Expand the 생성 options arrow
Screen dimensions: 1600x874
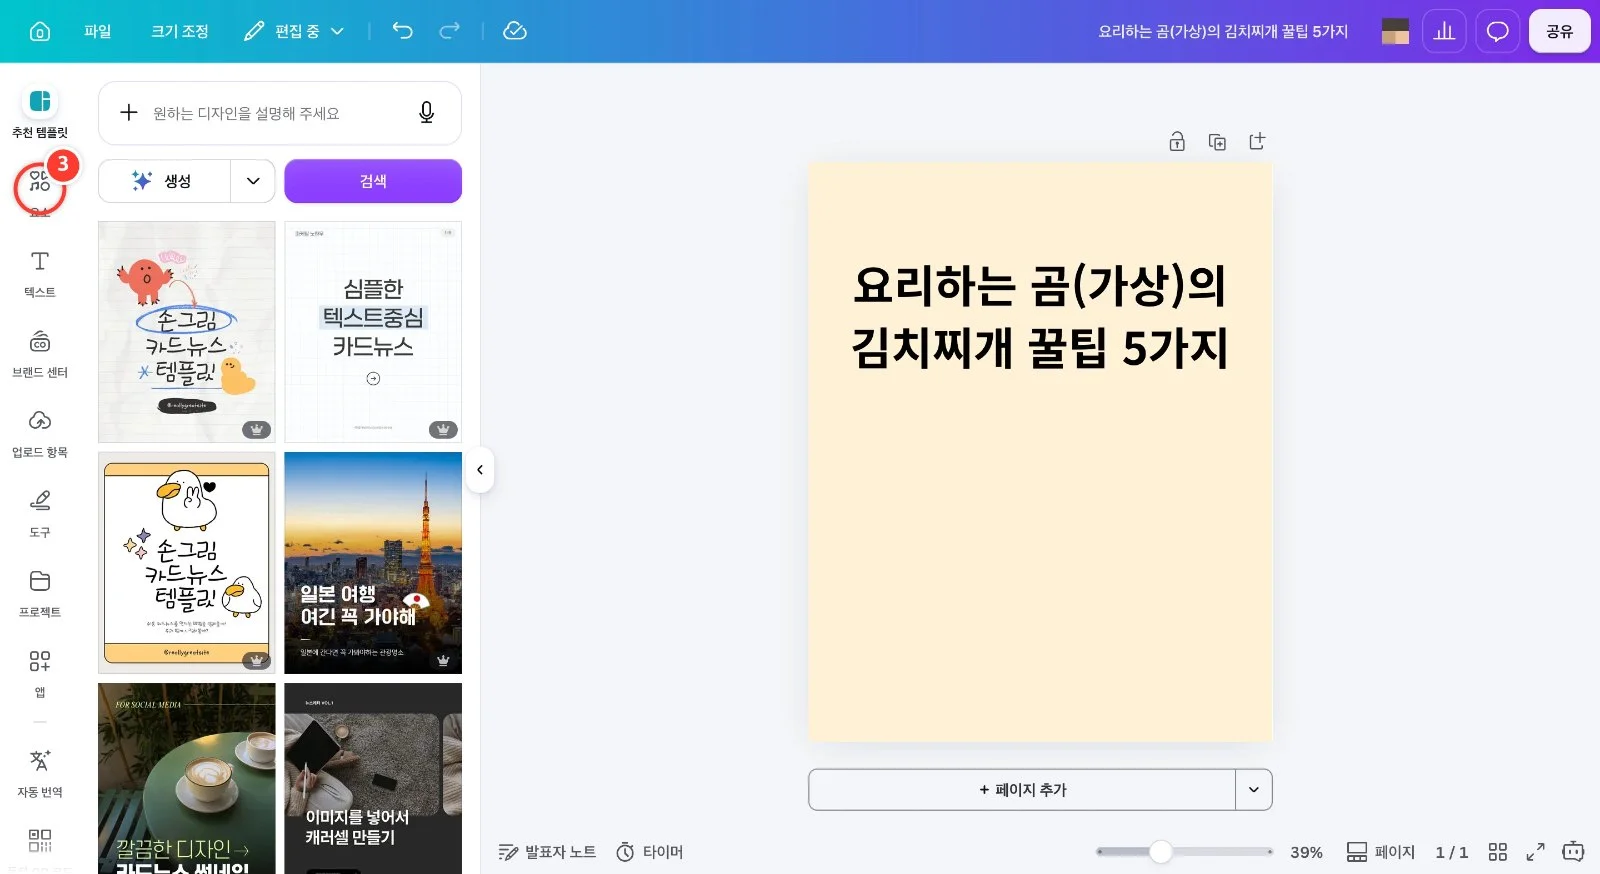[x=253, y=181]
